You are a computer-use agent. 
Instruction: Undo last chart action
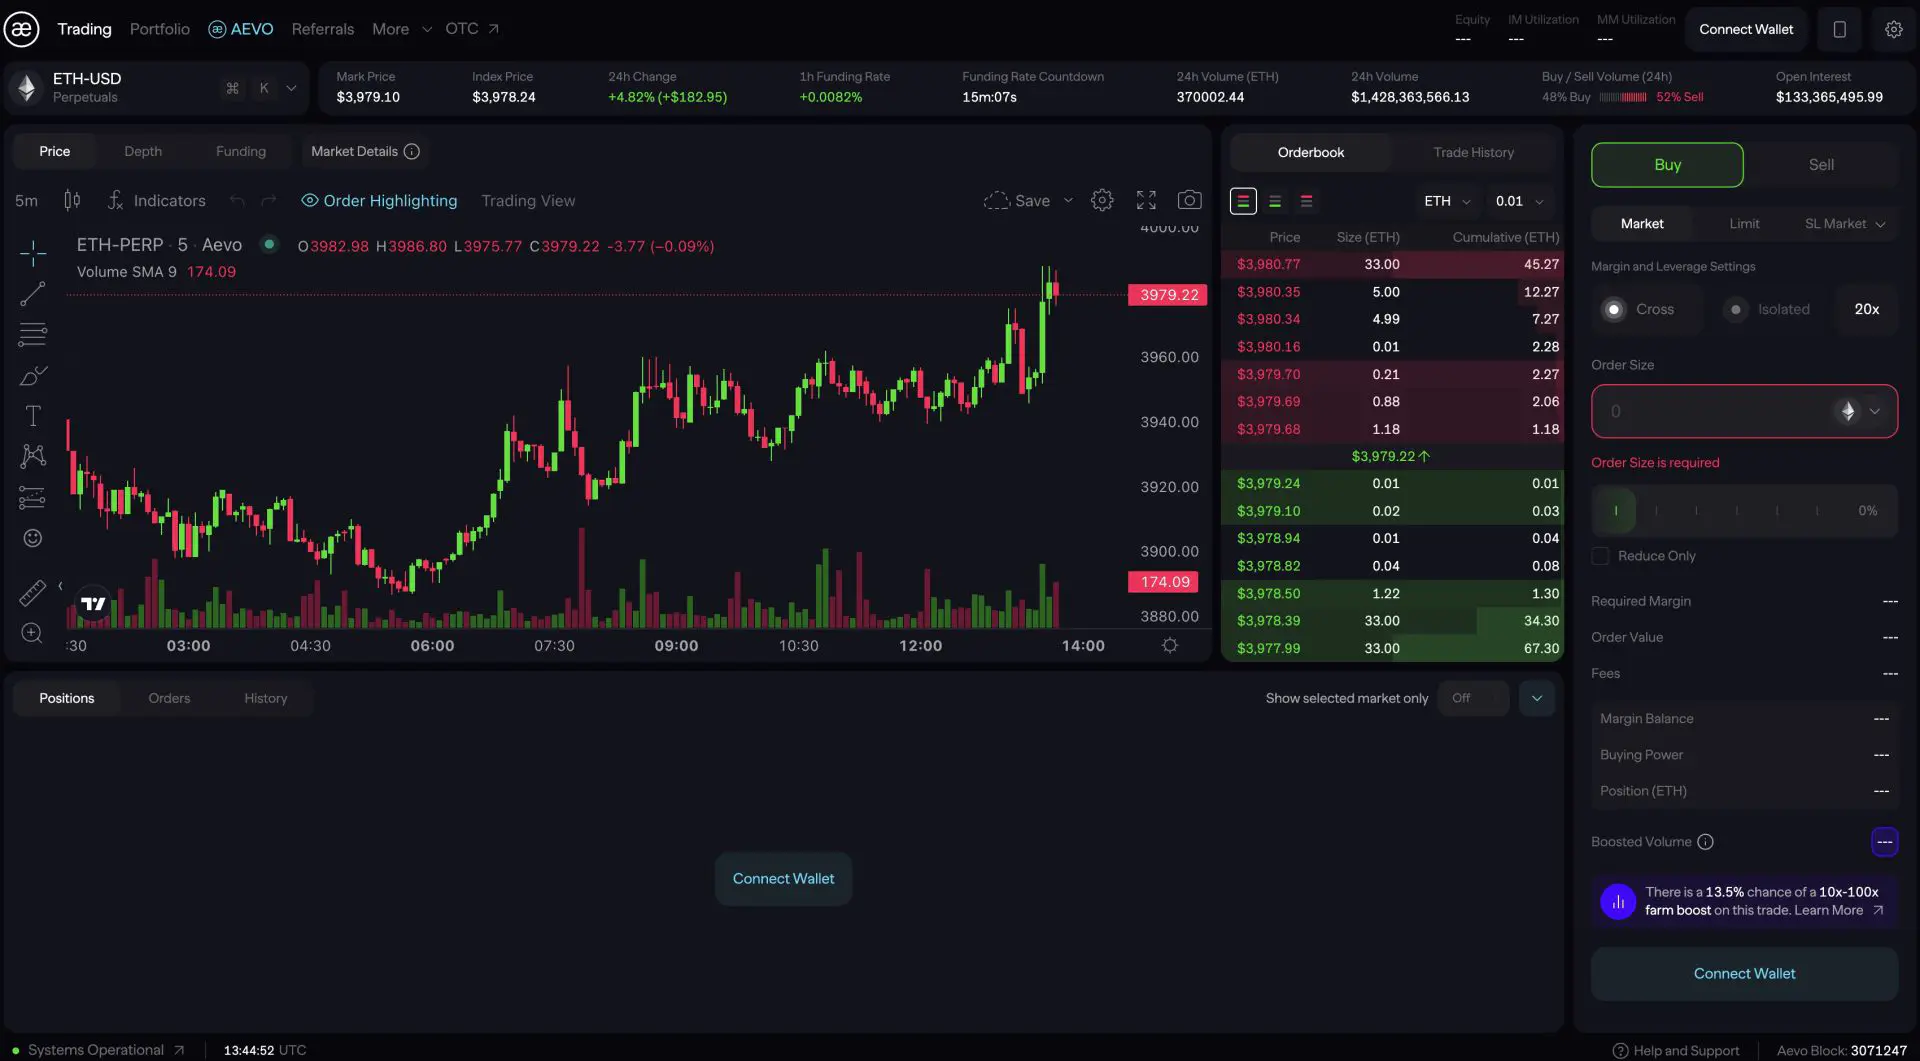(237, 201)
